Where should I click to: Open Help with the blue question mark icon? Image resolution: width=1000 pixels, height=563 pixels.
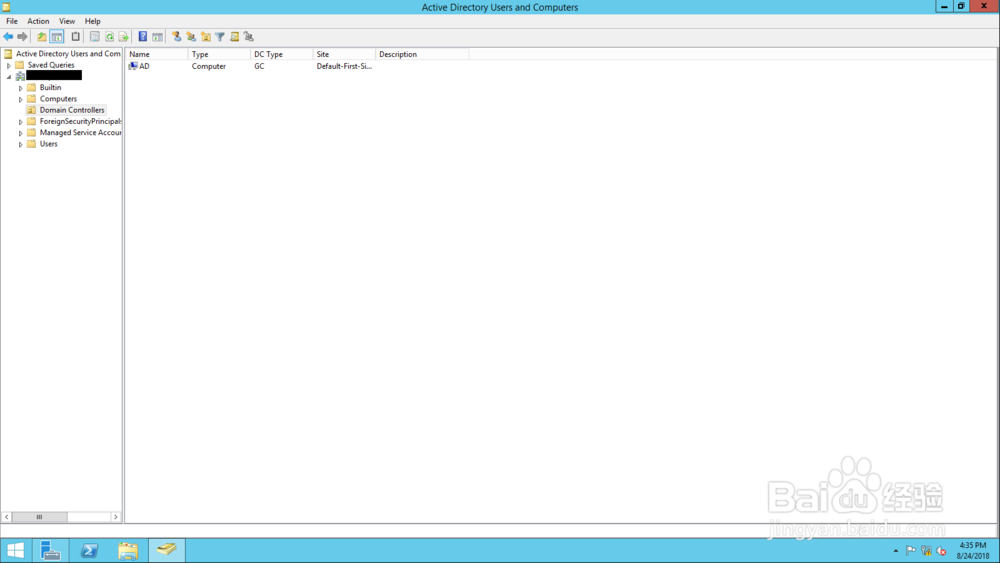[143, 37]
